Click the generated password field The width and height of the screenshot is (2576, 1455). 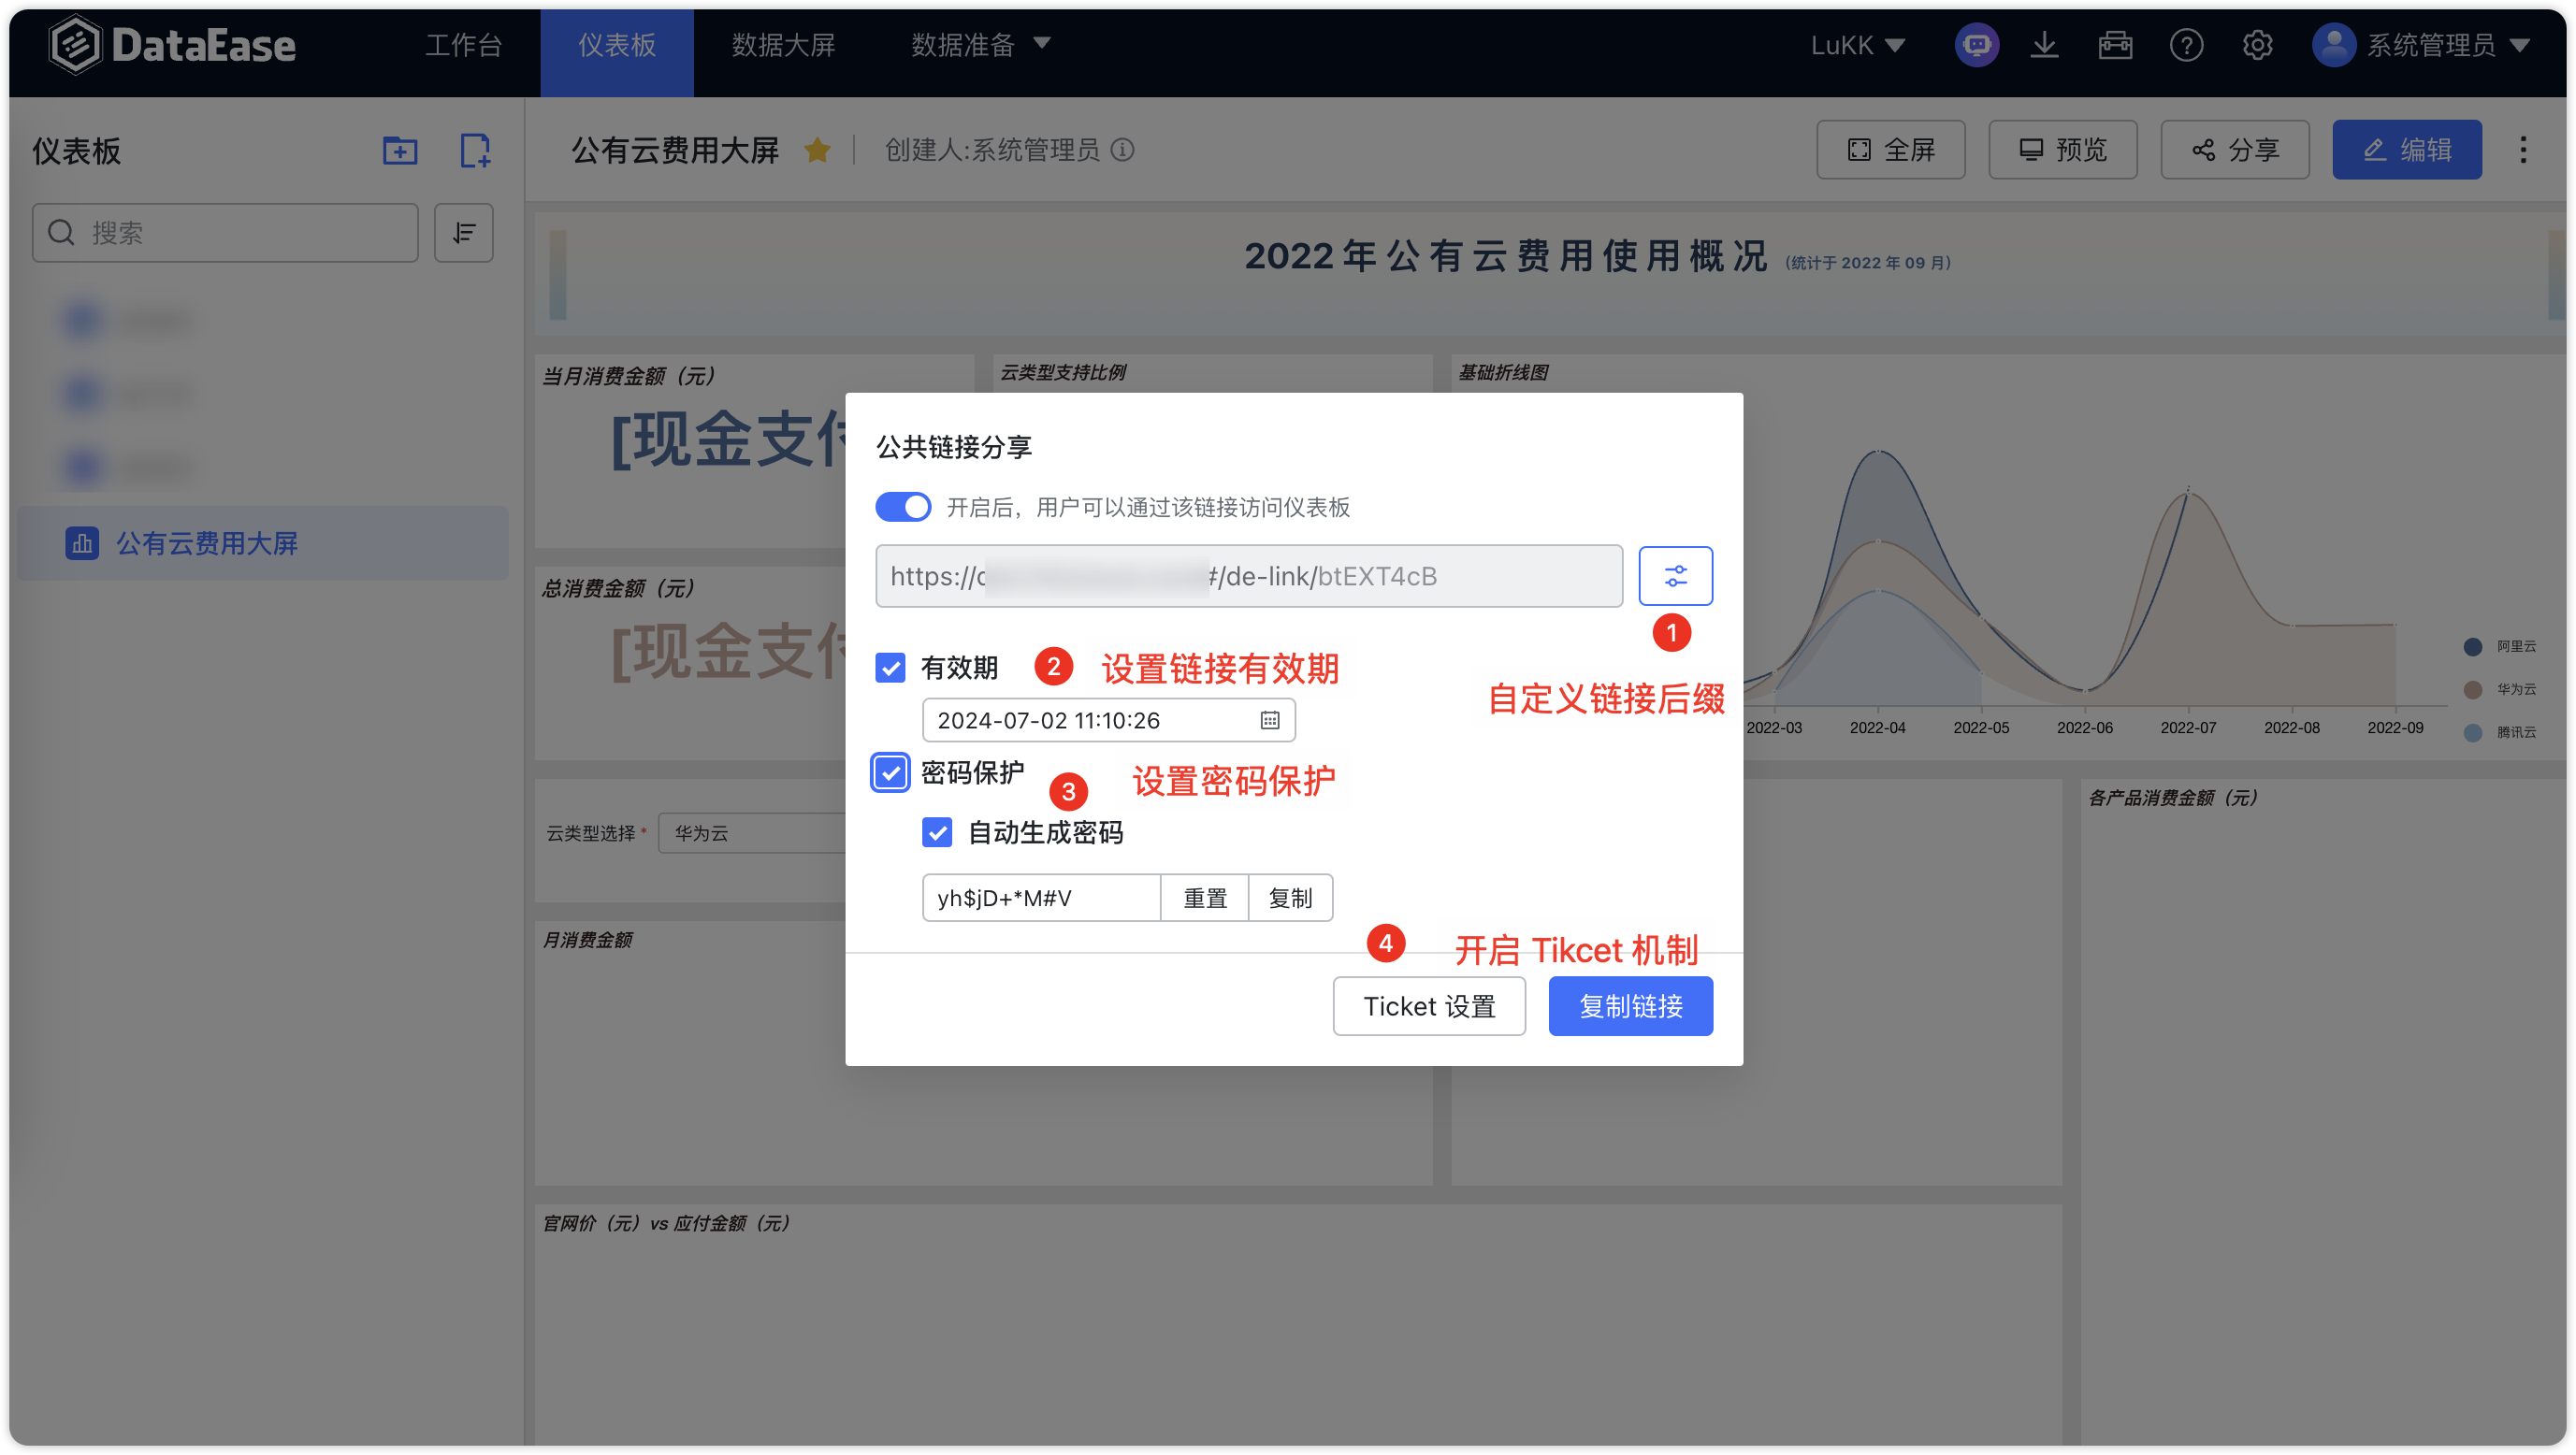pyautogui.click(x=1041, y=898)
